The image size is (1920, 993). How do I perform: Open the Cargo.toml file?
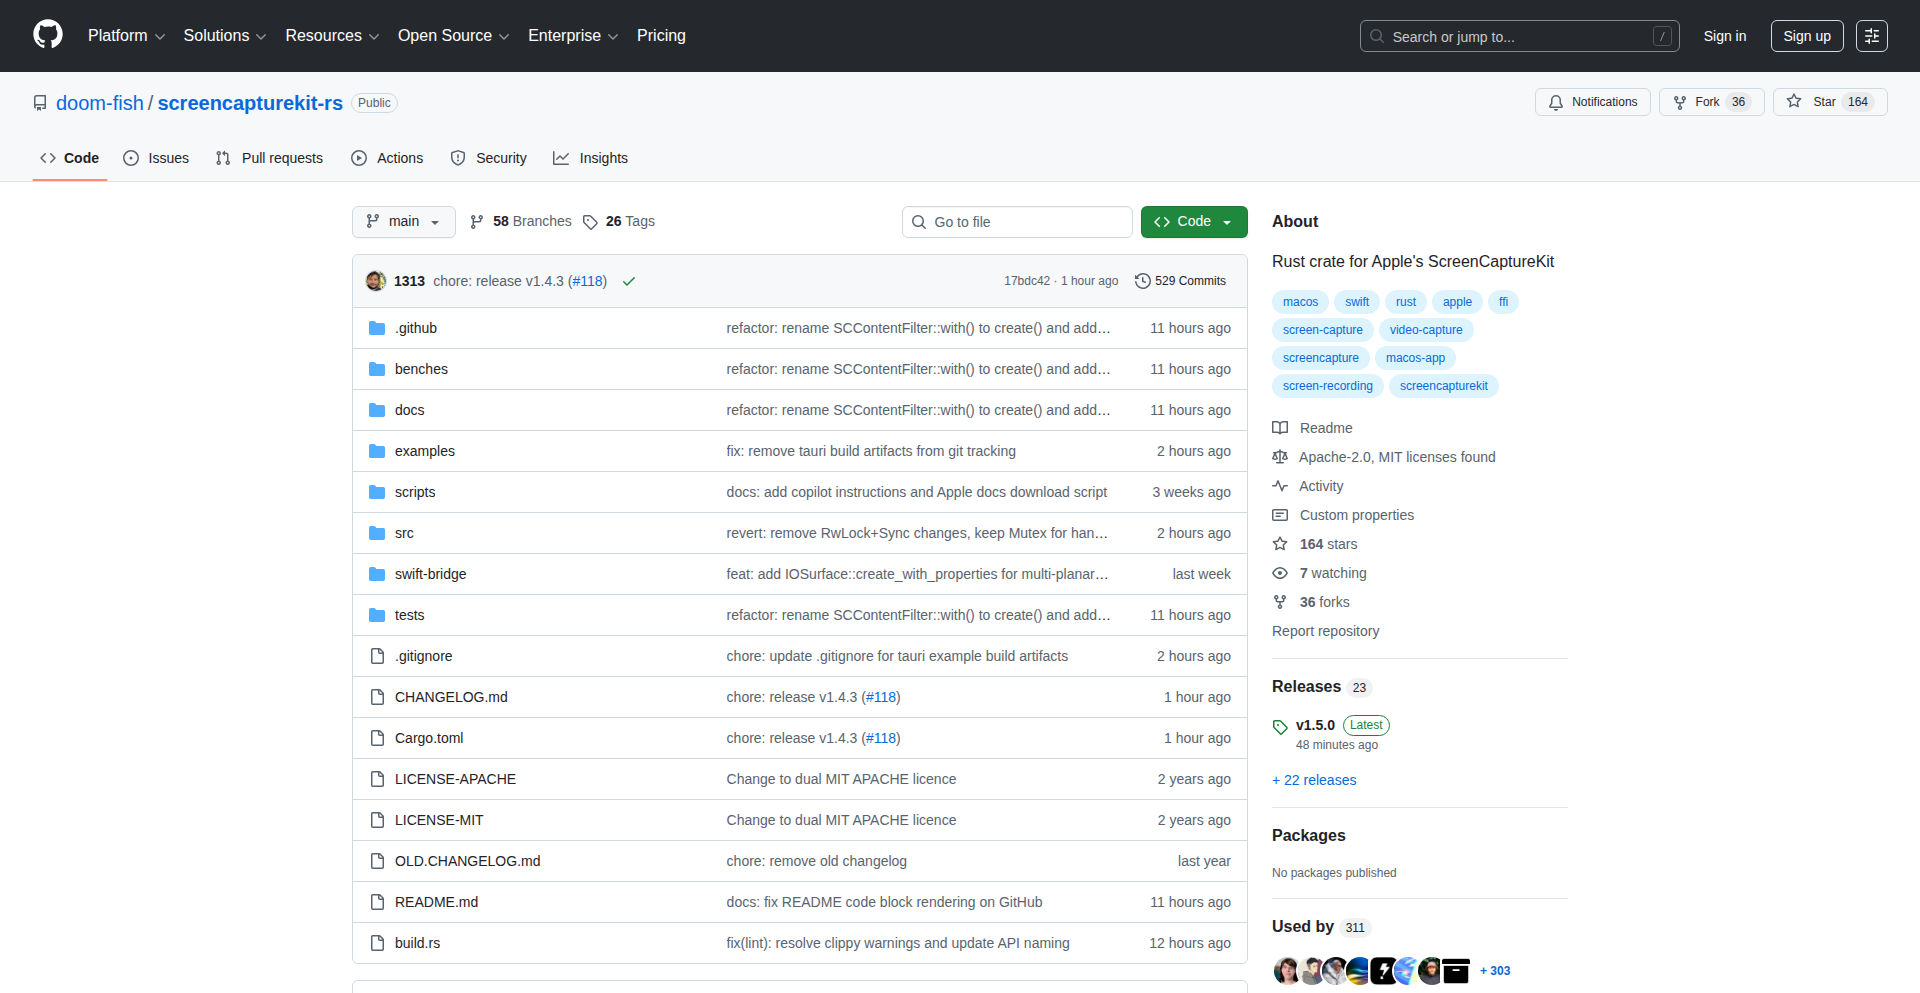point(429,738)
